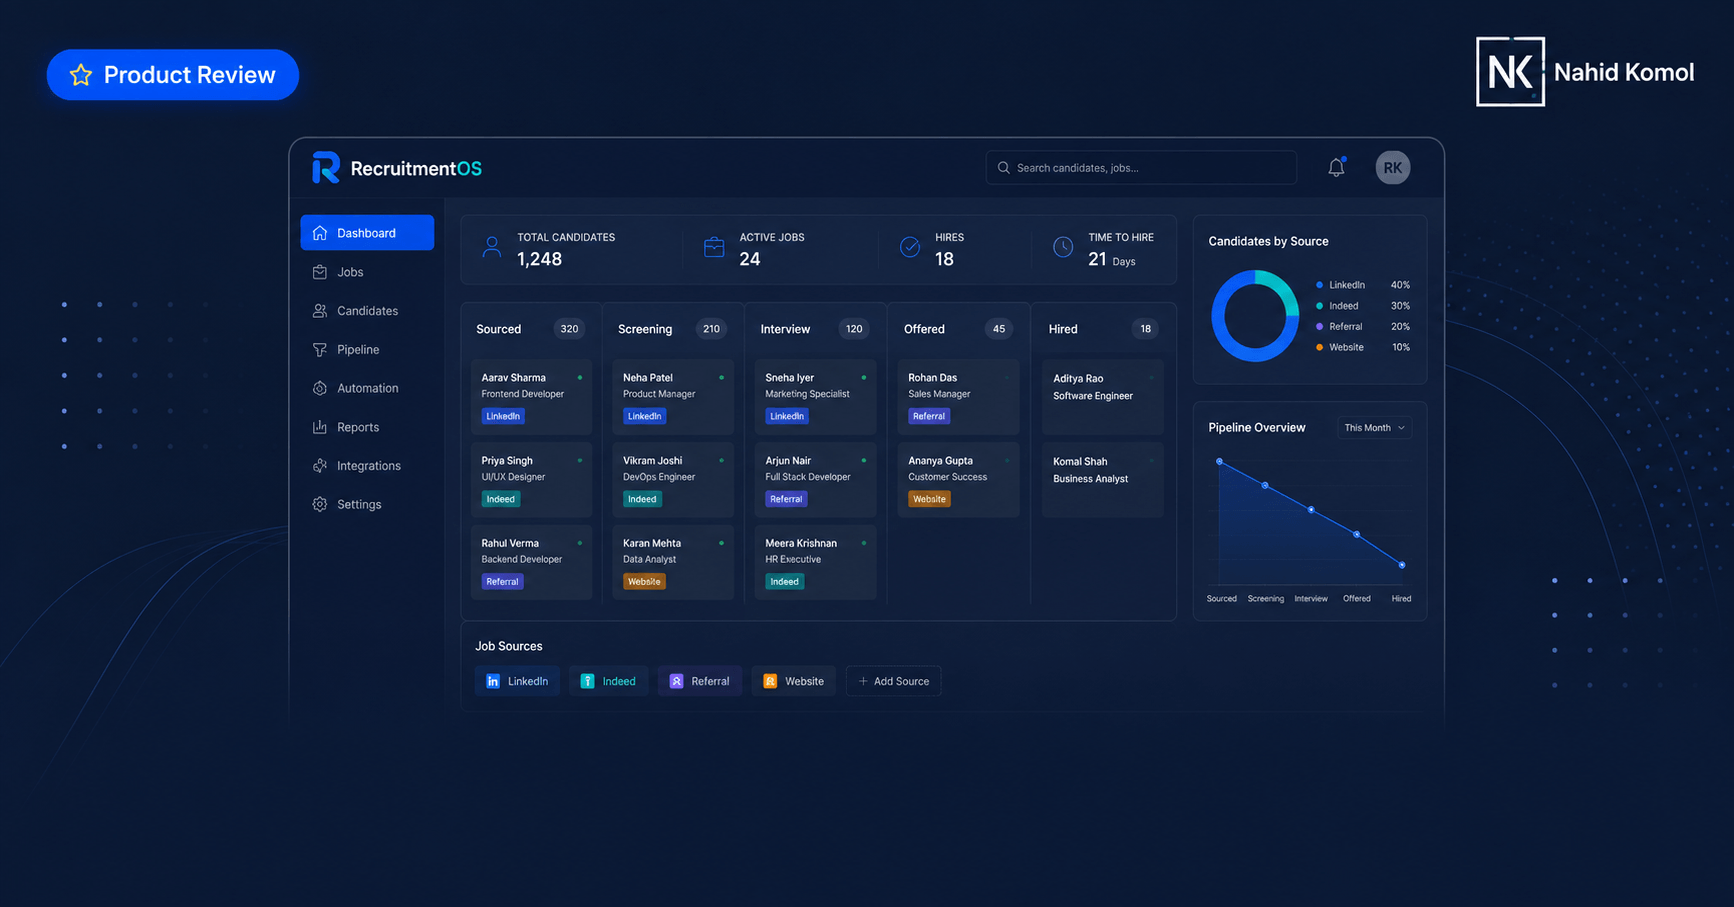Click the Total Candidates person icon

tap(491, 247)
